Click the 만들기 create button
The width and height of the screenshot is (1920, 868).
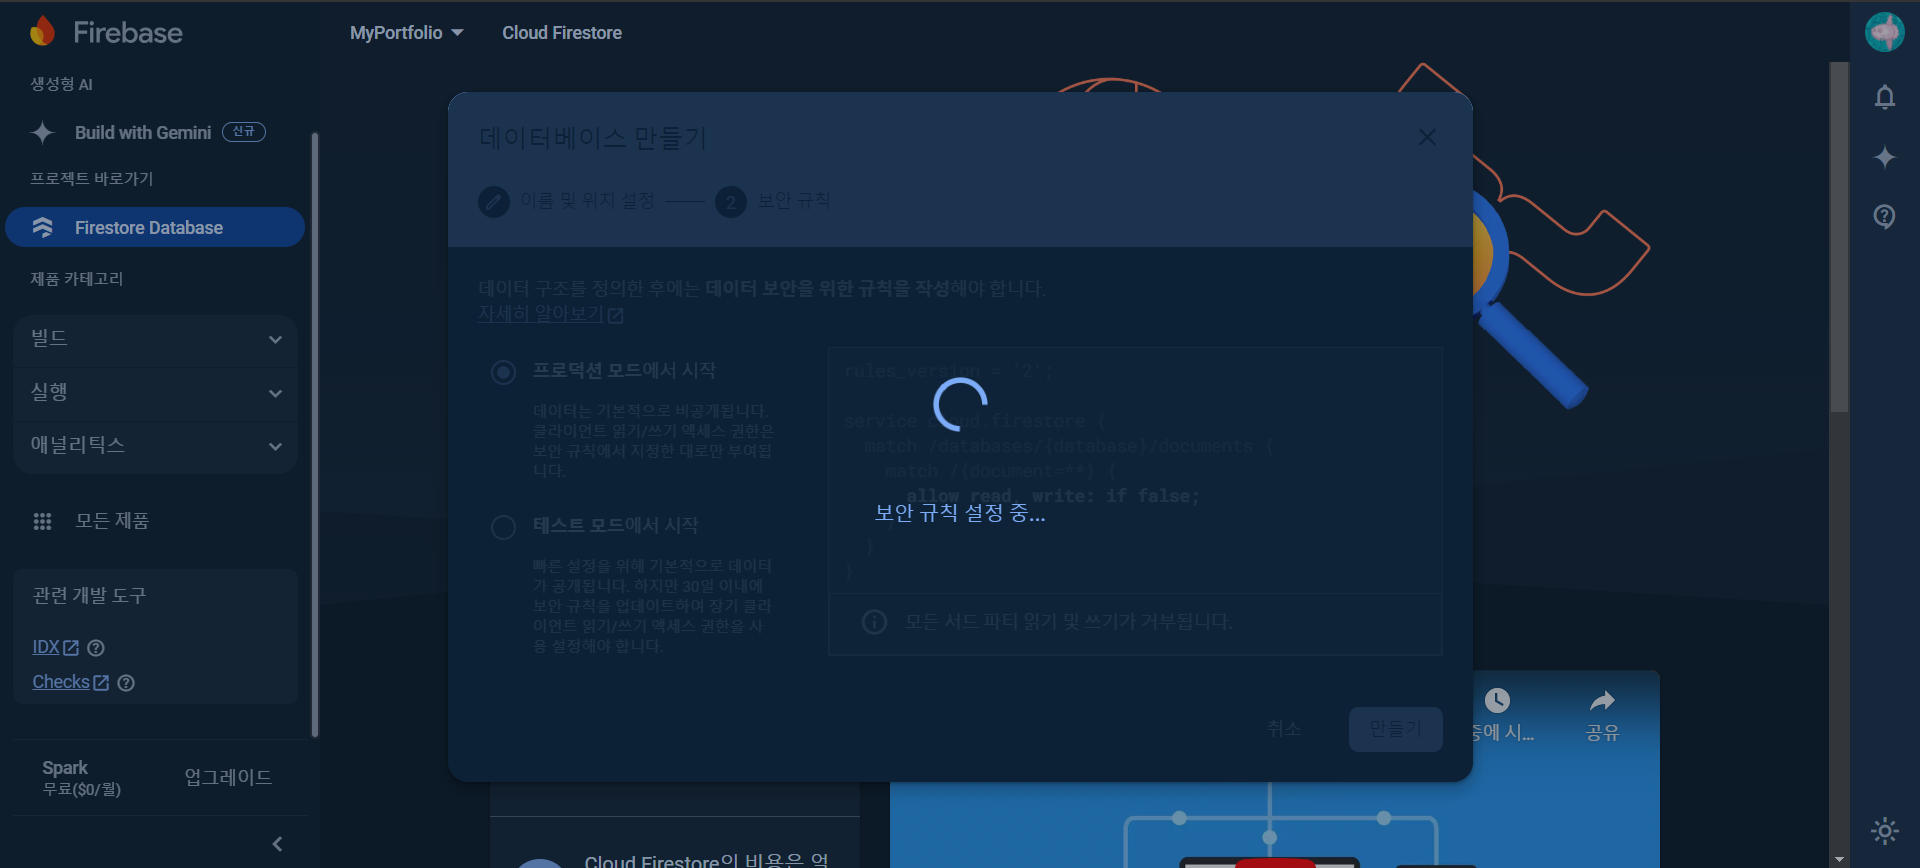[x=1395, y=729]
